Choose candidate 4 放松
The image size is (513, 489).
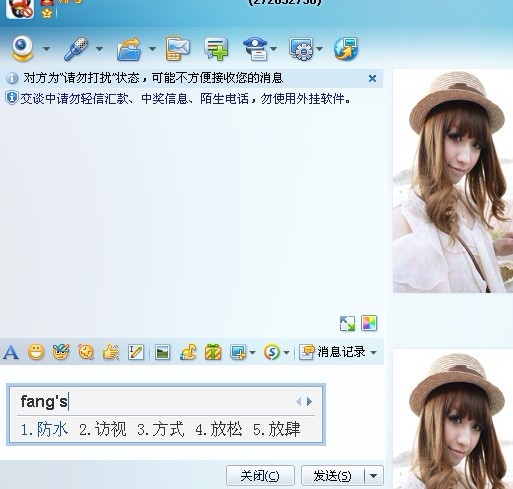coord(219,429)
